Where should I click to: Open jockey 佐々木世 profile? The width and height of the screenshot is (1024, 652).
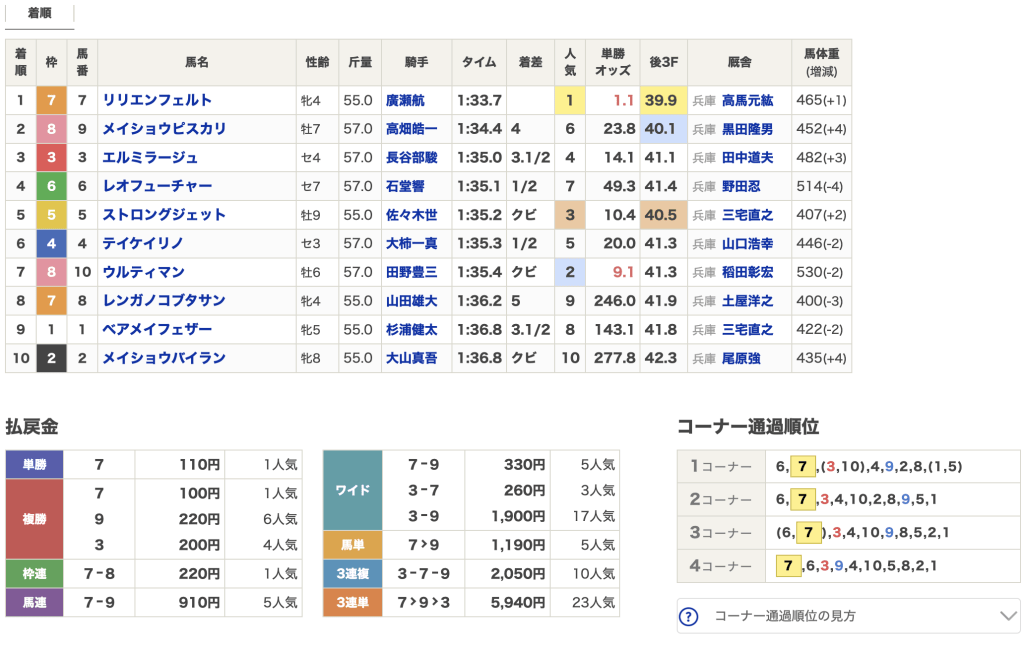[411, 216]
